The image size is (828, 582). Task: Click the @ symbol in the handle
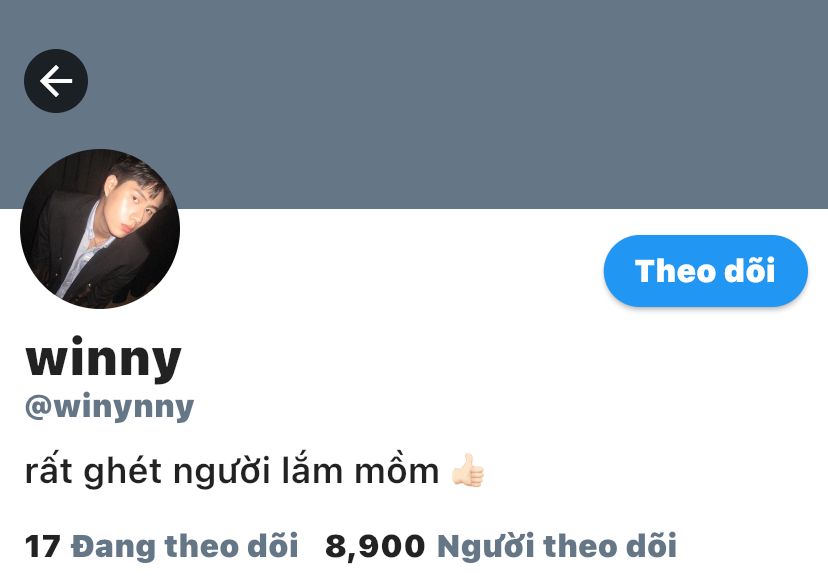39,408
